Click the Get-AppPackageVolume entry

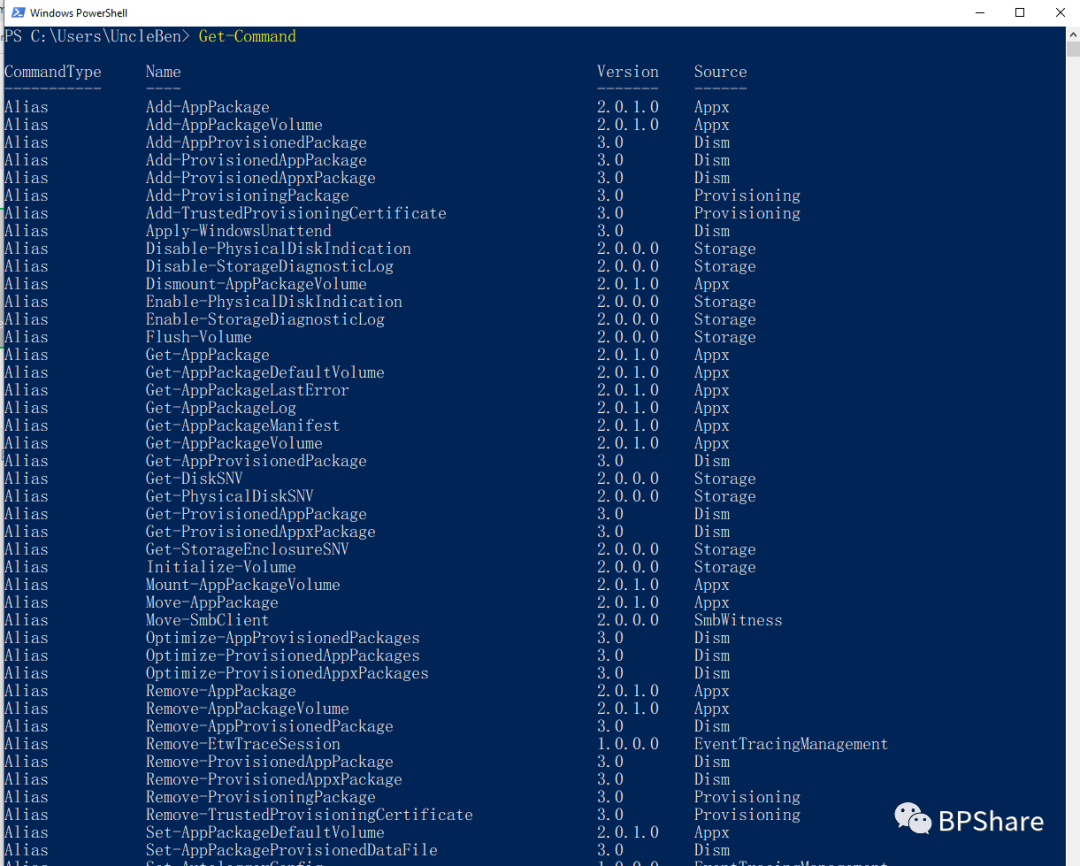coord(234,443)
